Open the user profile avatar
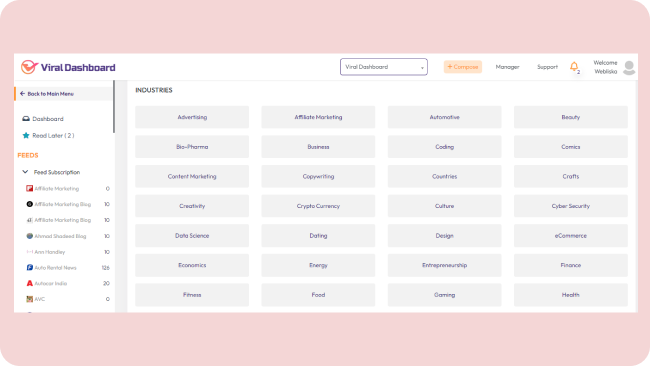Image resolution: width=650 pixels, height=366 pixels. tap(629, 68)
